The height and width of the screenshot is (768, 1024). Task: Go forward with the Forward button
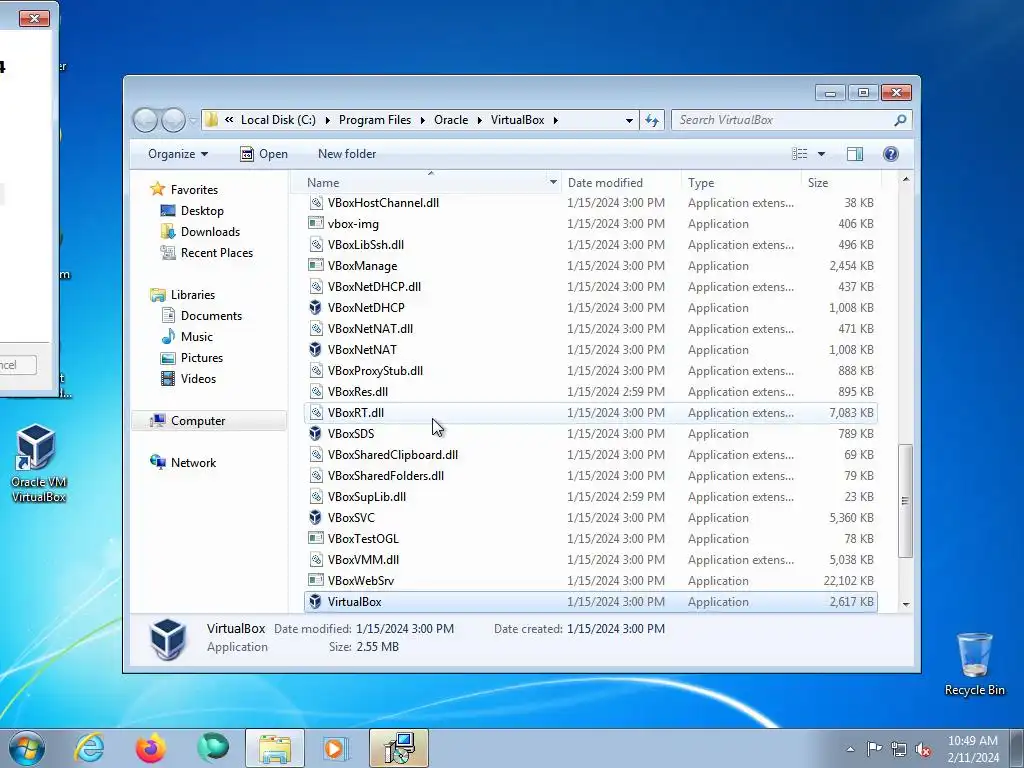(173, 120)
